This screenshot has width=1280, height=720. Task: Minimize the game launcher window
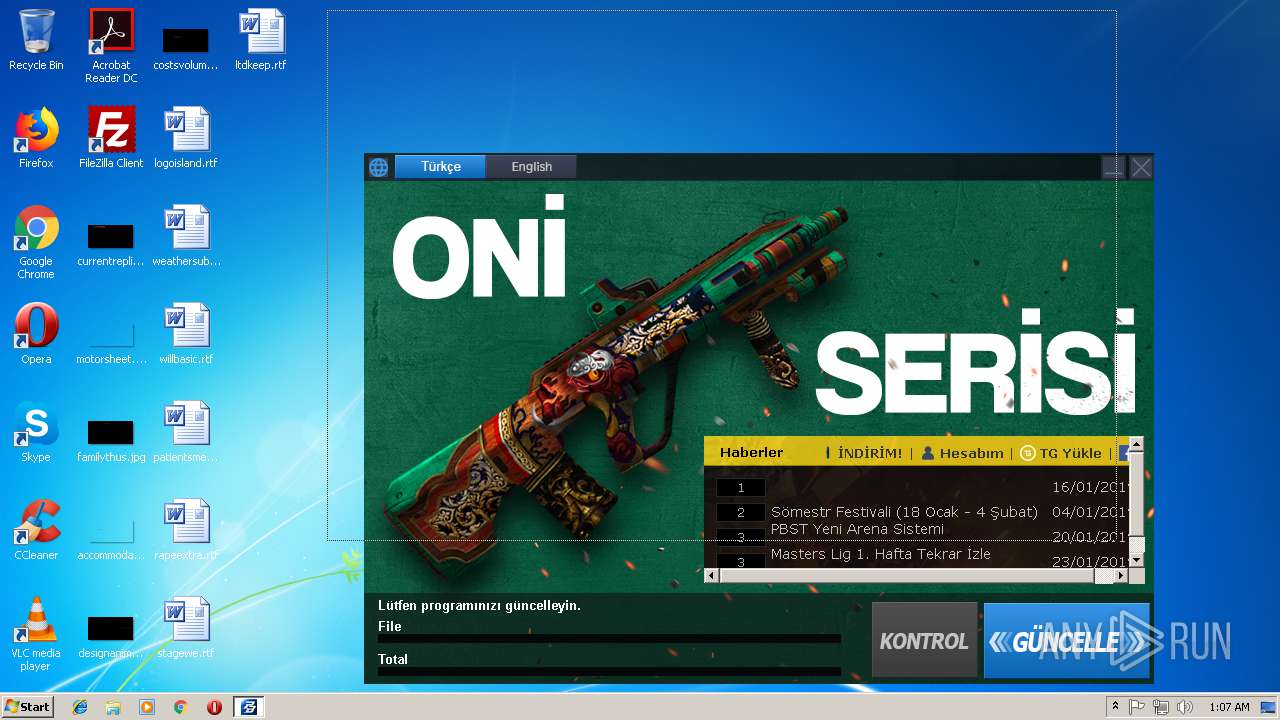[x=1113, y=167]
